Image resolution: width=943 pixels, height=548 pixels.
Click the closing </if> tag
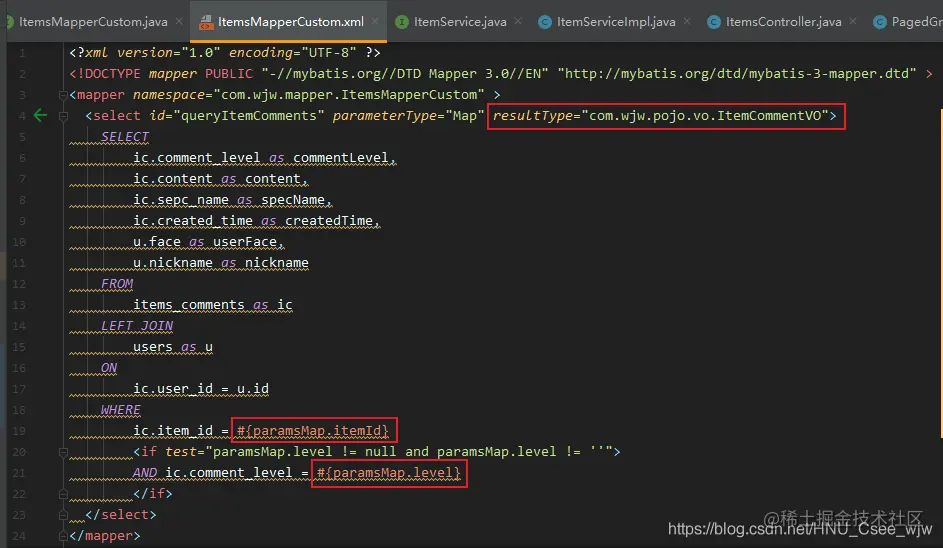[153, 494]
